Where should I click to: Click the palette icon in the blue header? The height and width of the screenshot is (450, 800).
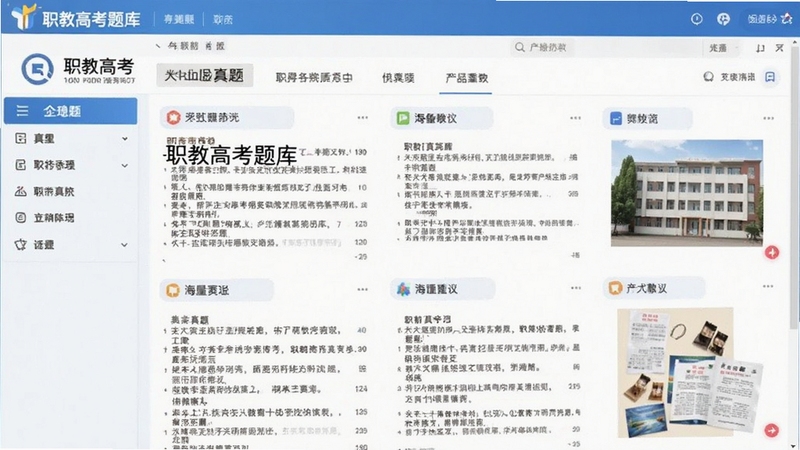(723, 19)
